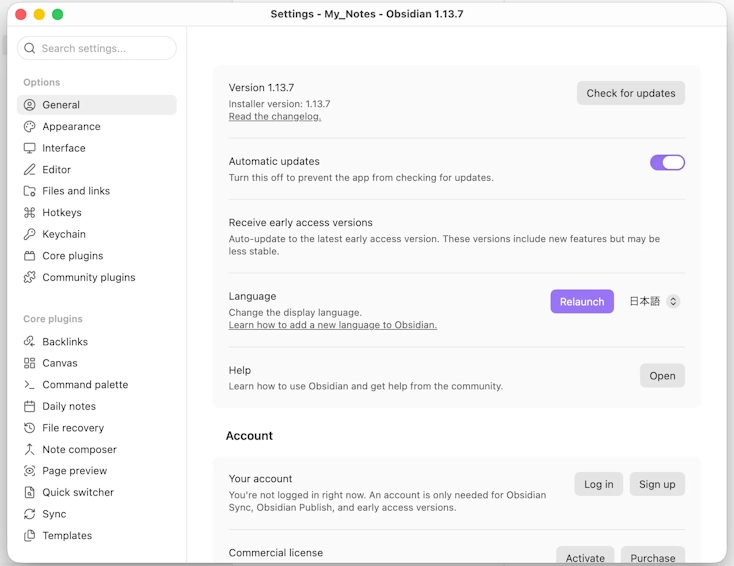Open Core plugins under Options

tap(97, 256)
